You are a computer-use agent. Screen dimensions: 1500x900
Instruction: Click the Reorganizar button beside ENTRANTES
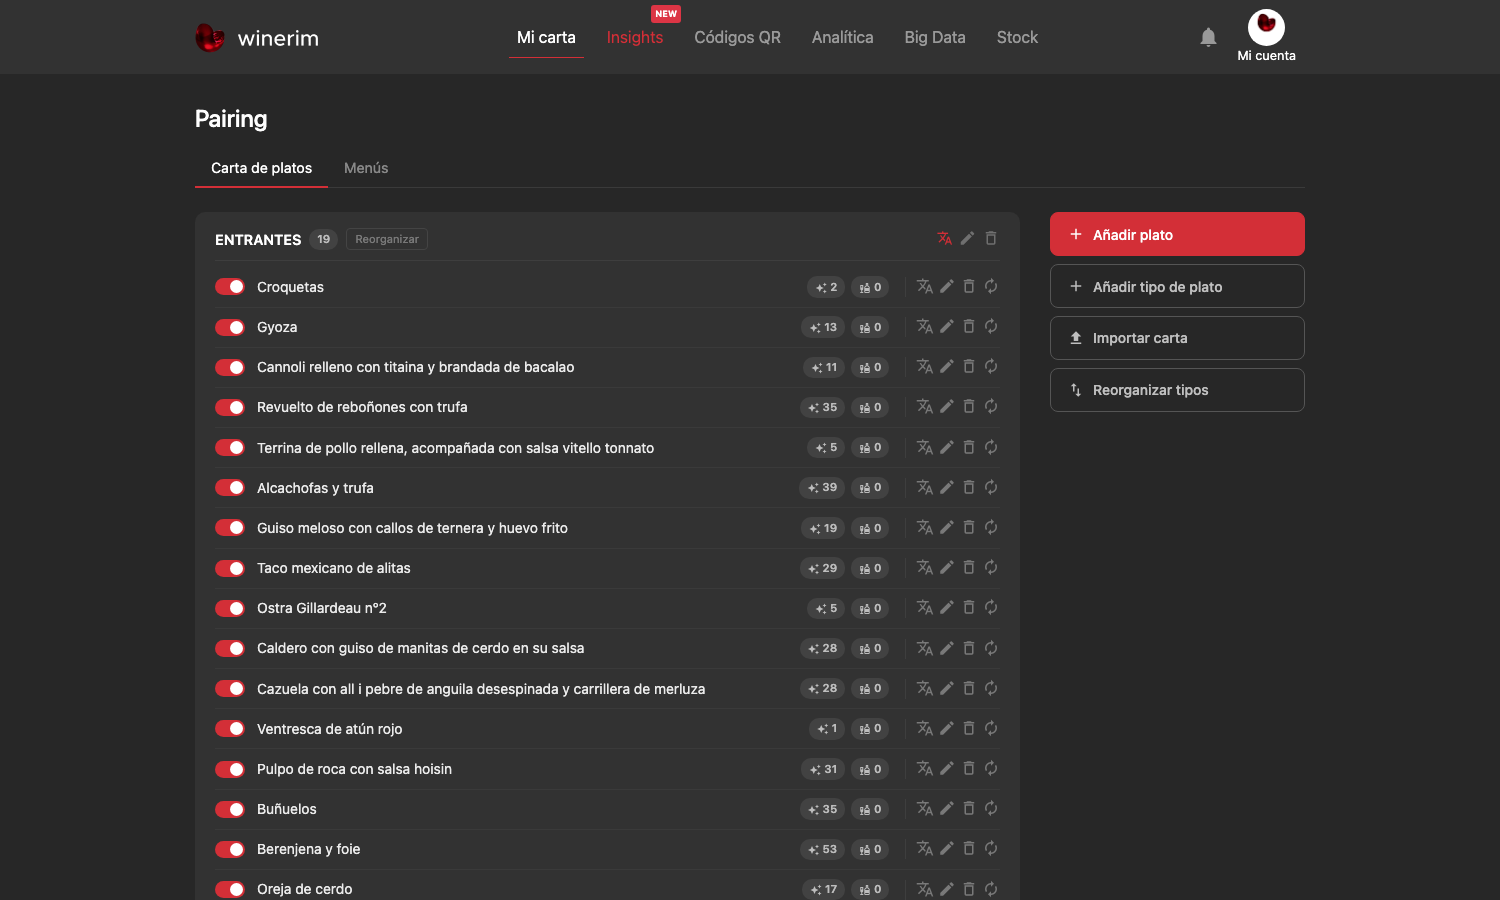[387, 239]
